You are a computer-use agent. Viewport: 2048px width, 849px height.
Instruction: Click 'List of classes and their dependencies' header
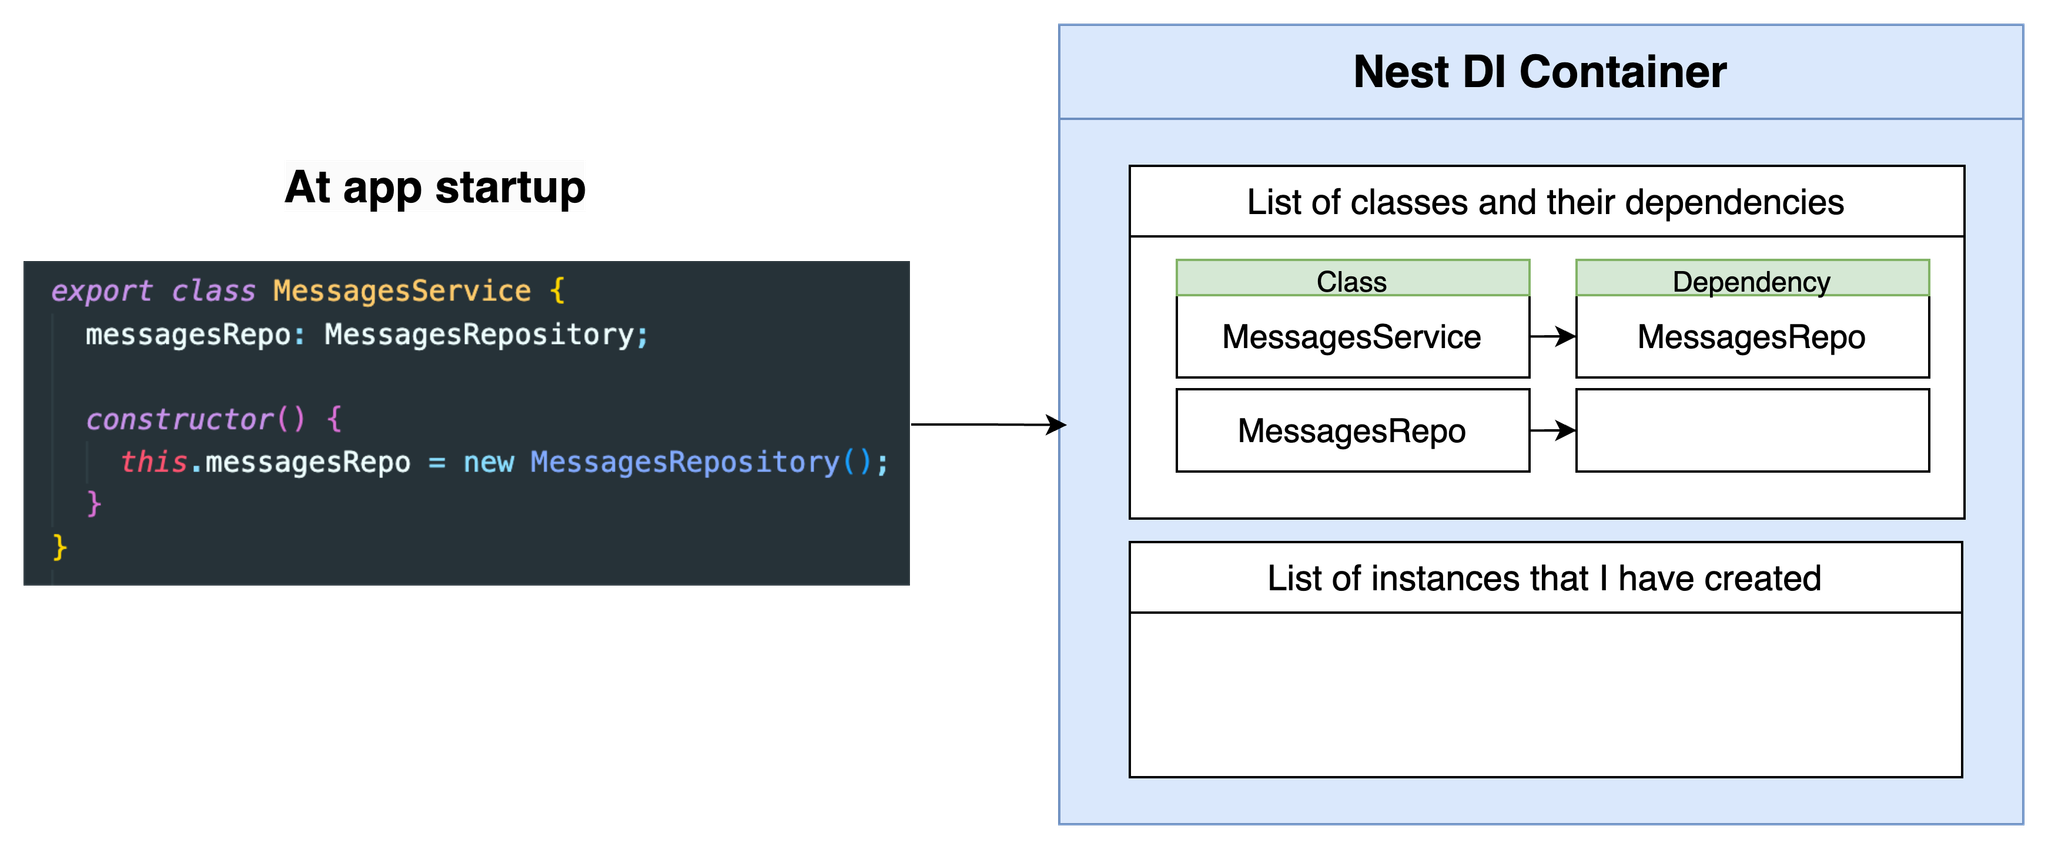[x=1546, y=202]
